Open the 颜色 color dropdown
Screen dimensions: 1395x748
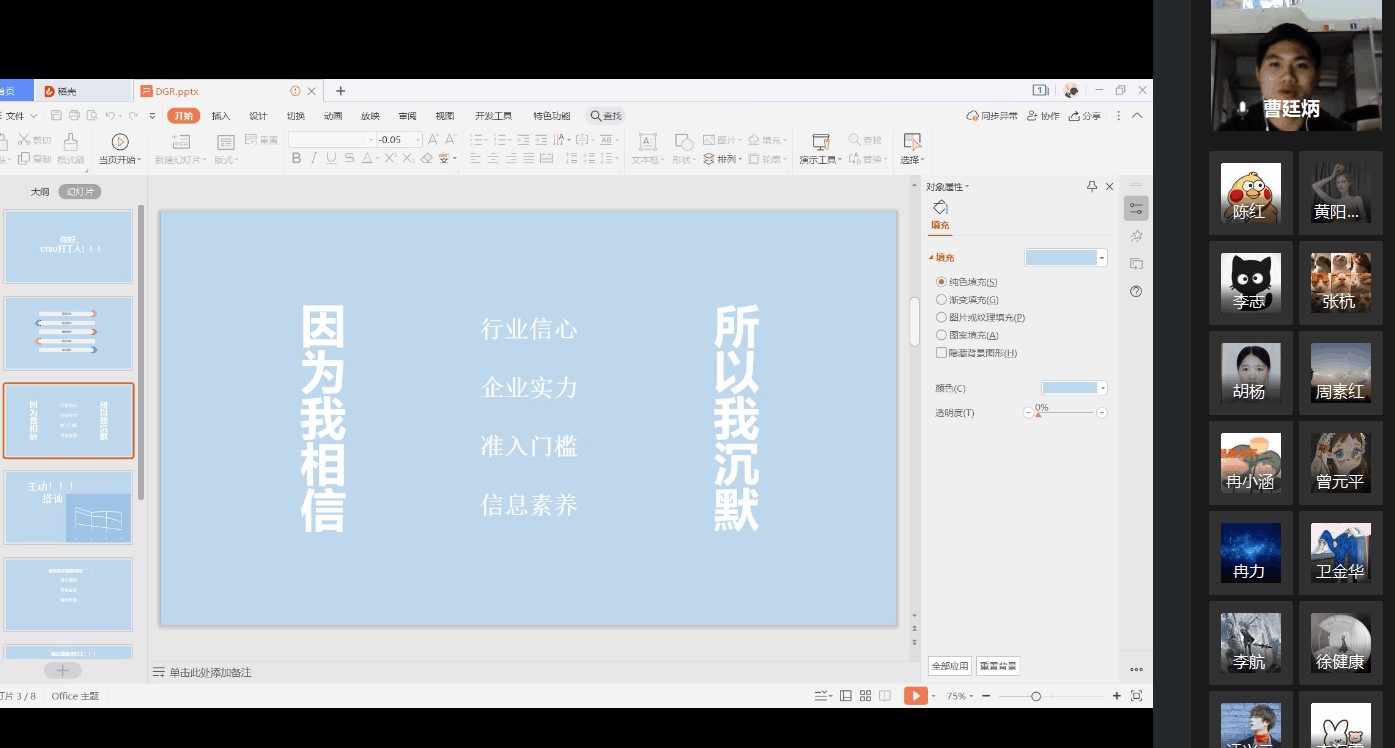[x=1102, y=388]
